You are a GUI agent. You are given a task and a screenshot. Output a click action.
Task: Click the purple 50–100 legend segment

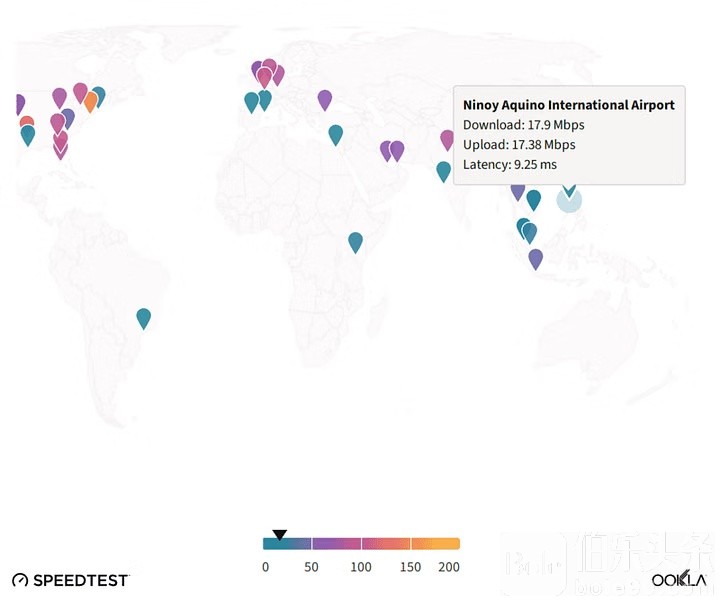[x=336, y=544]
